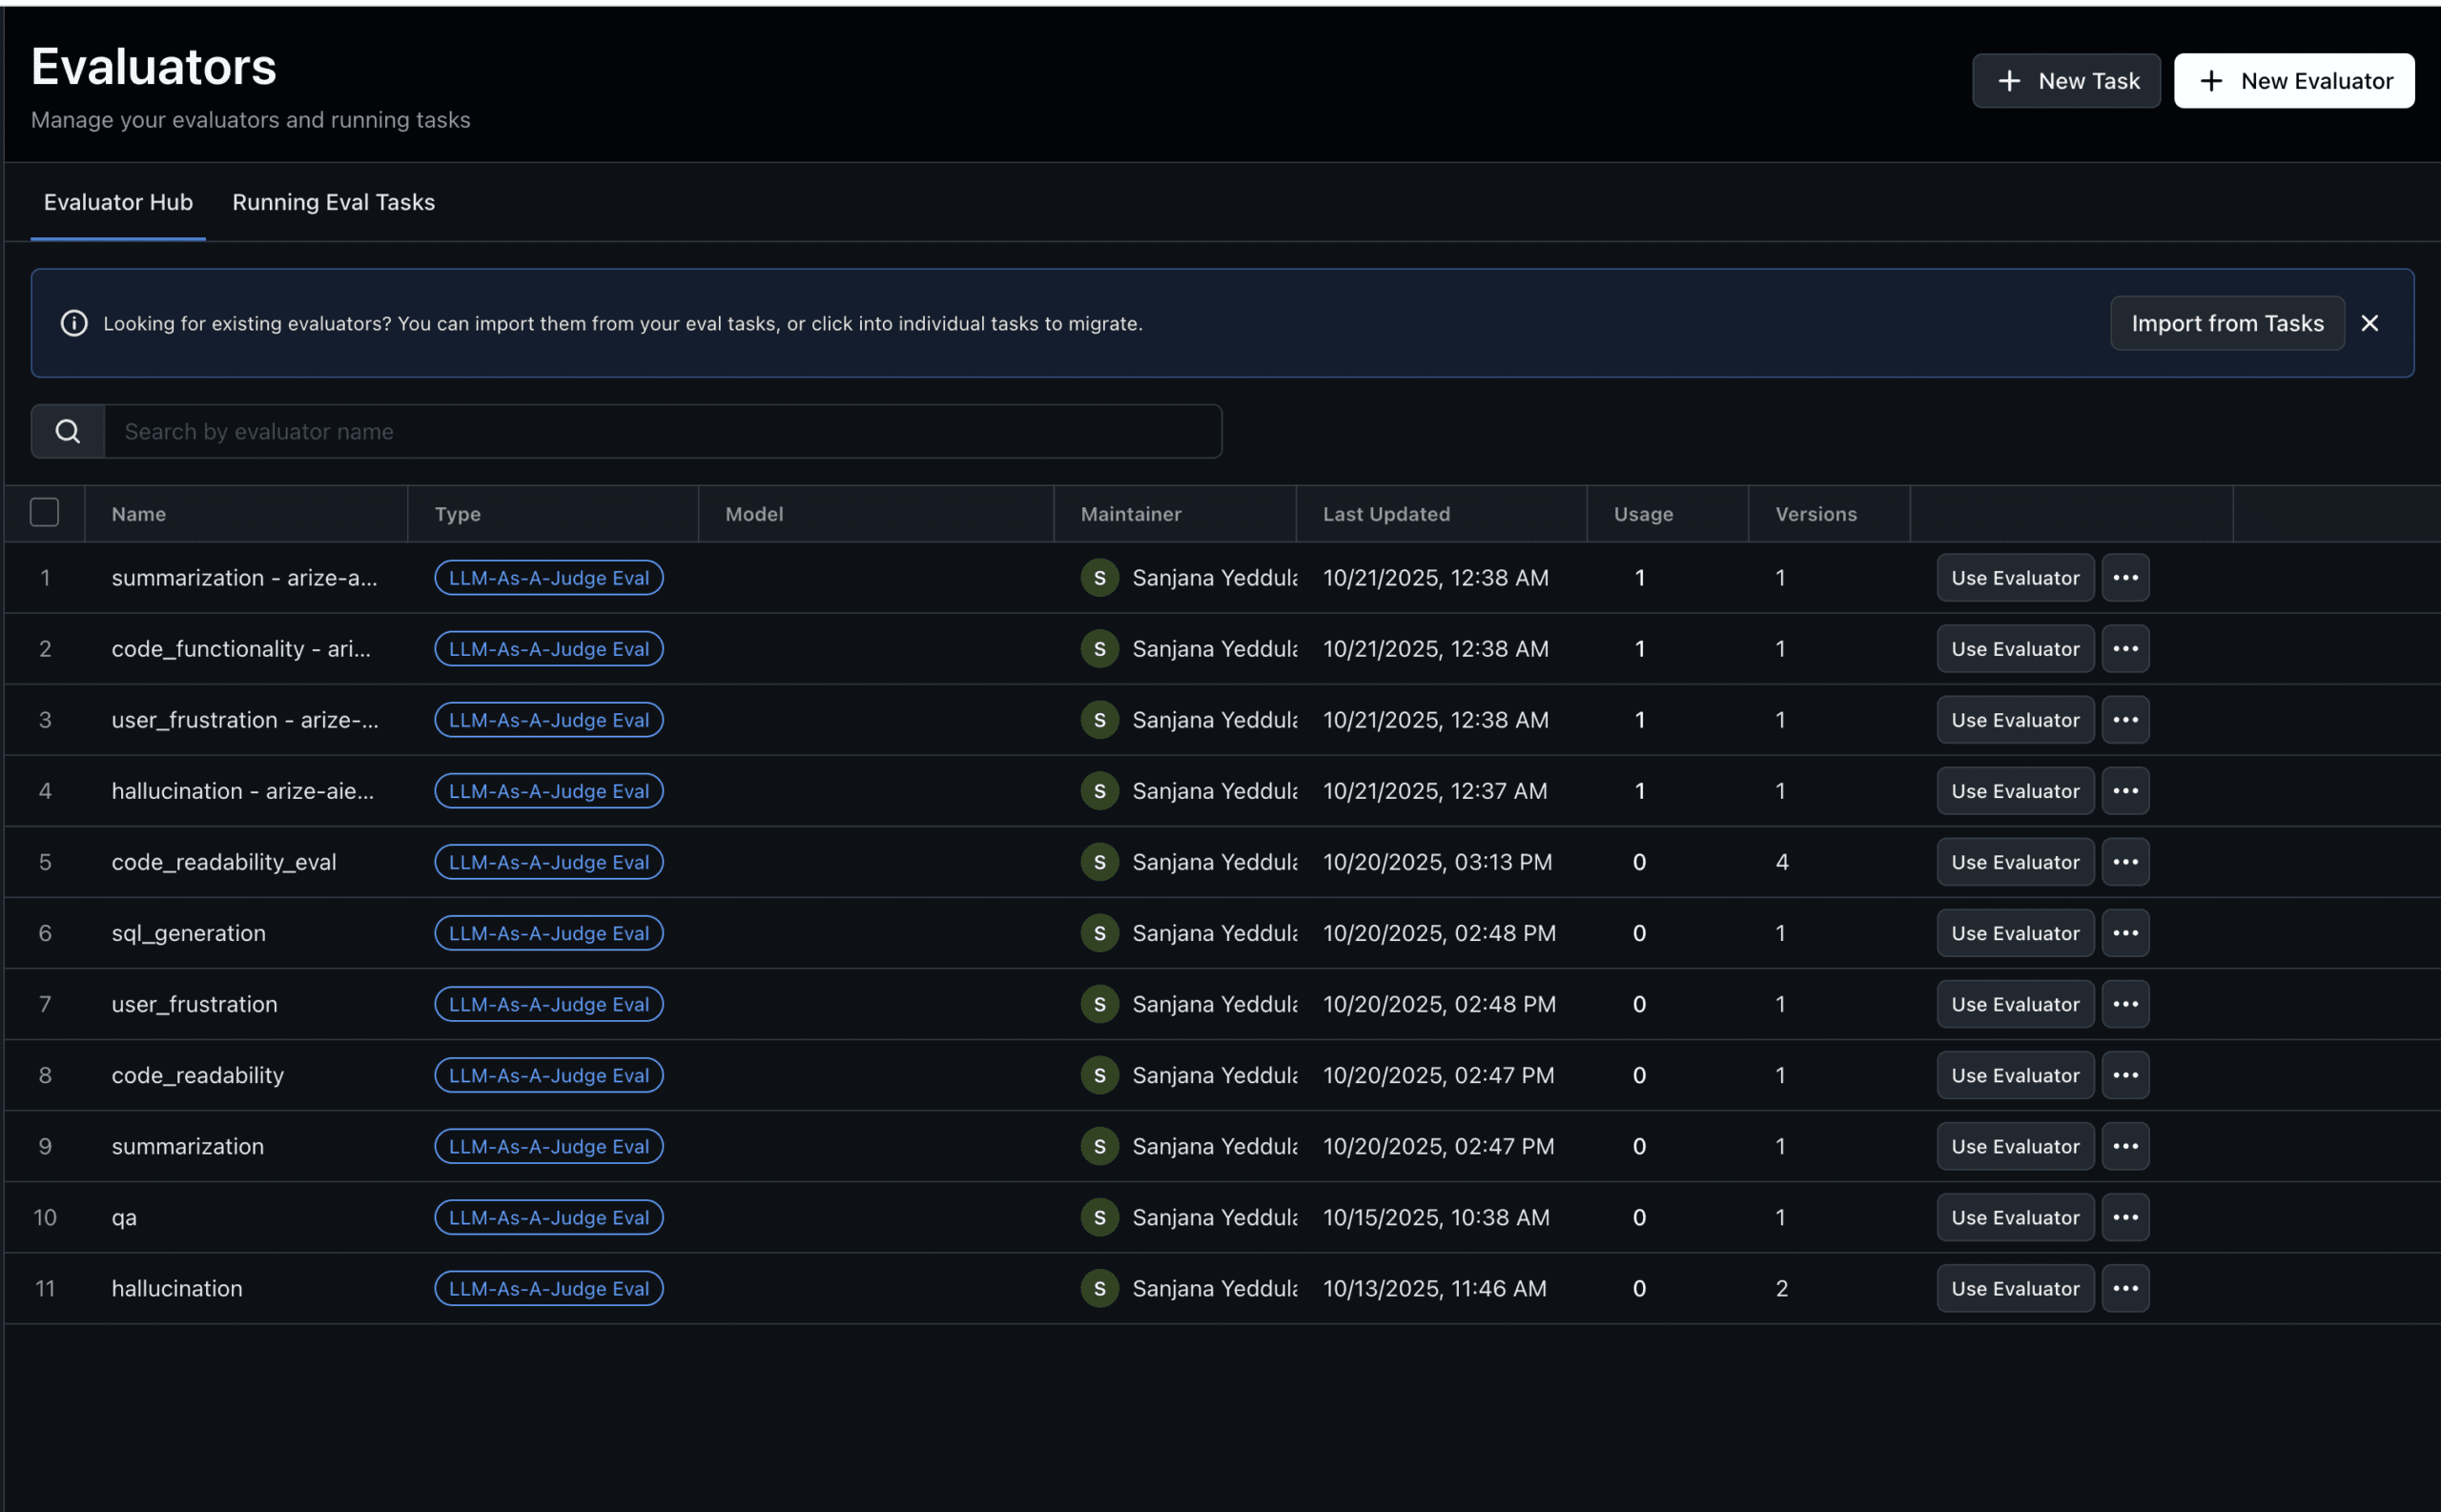Select the Evaluator Hub tab
Screen dimensions: 2441x1512
coord(118,202)
